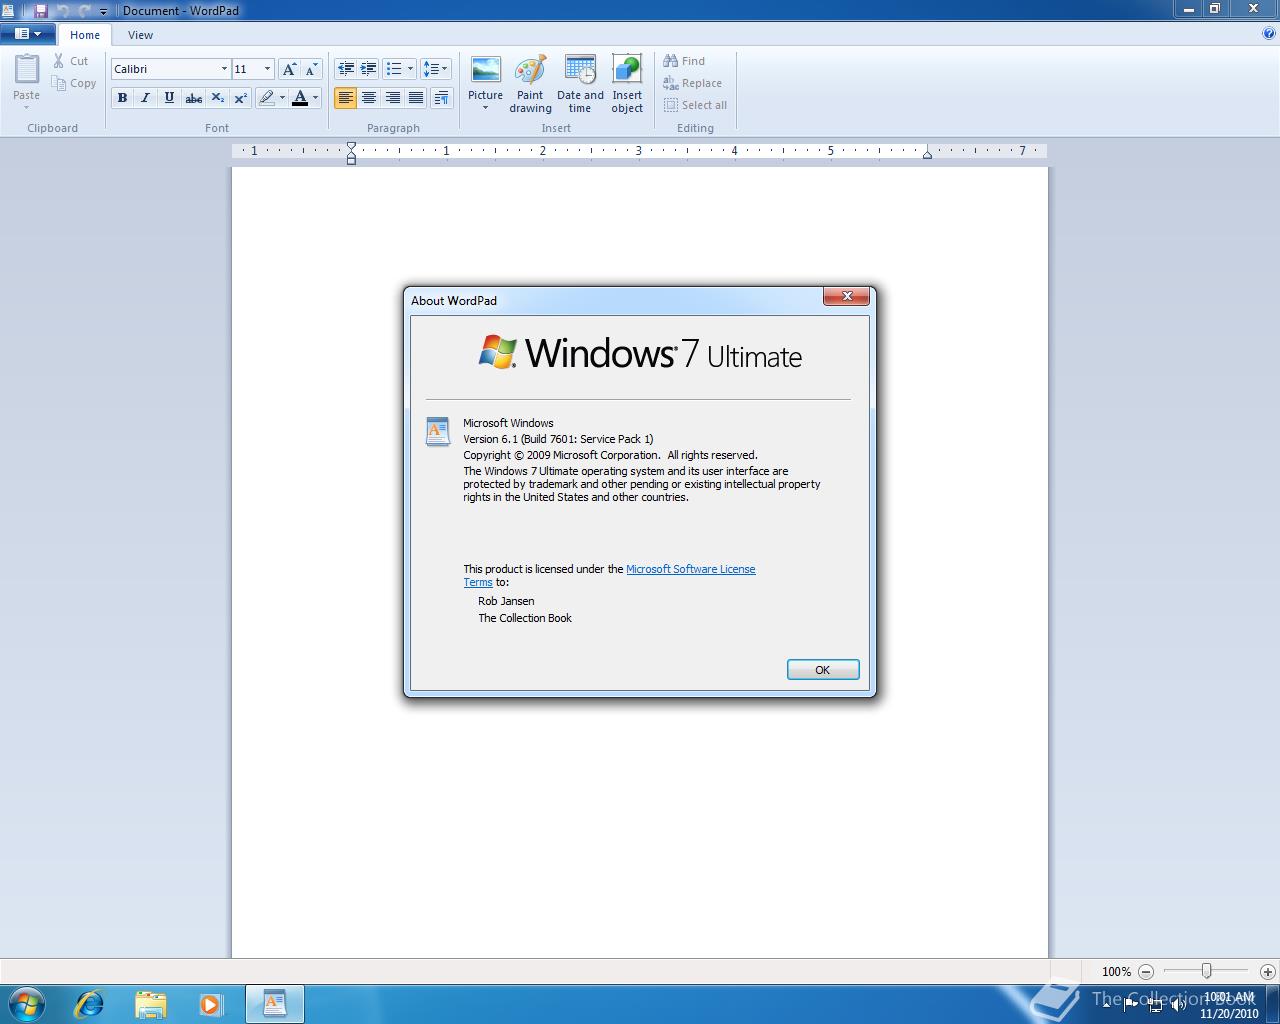1280x1024 pixels.
Task: Insert a Picture using the landscape icon
Action: 485,70
